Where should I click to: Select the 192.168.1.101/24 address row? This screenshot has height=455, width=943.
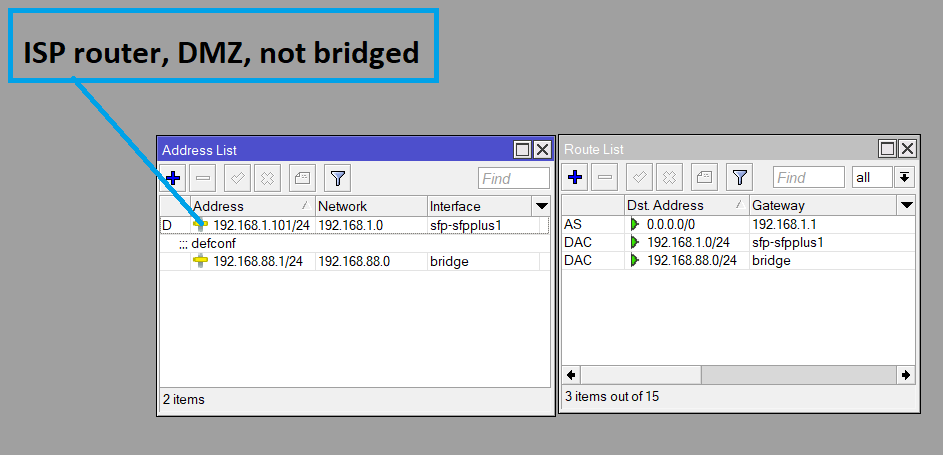coord(354,225)
